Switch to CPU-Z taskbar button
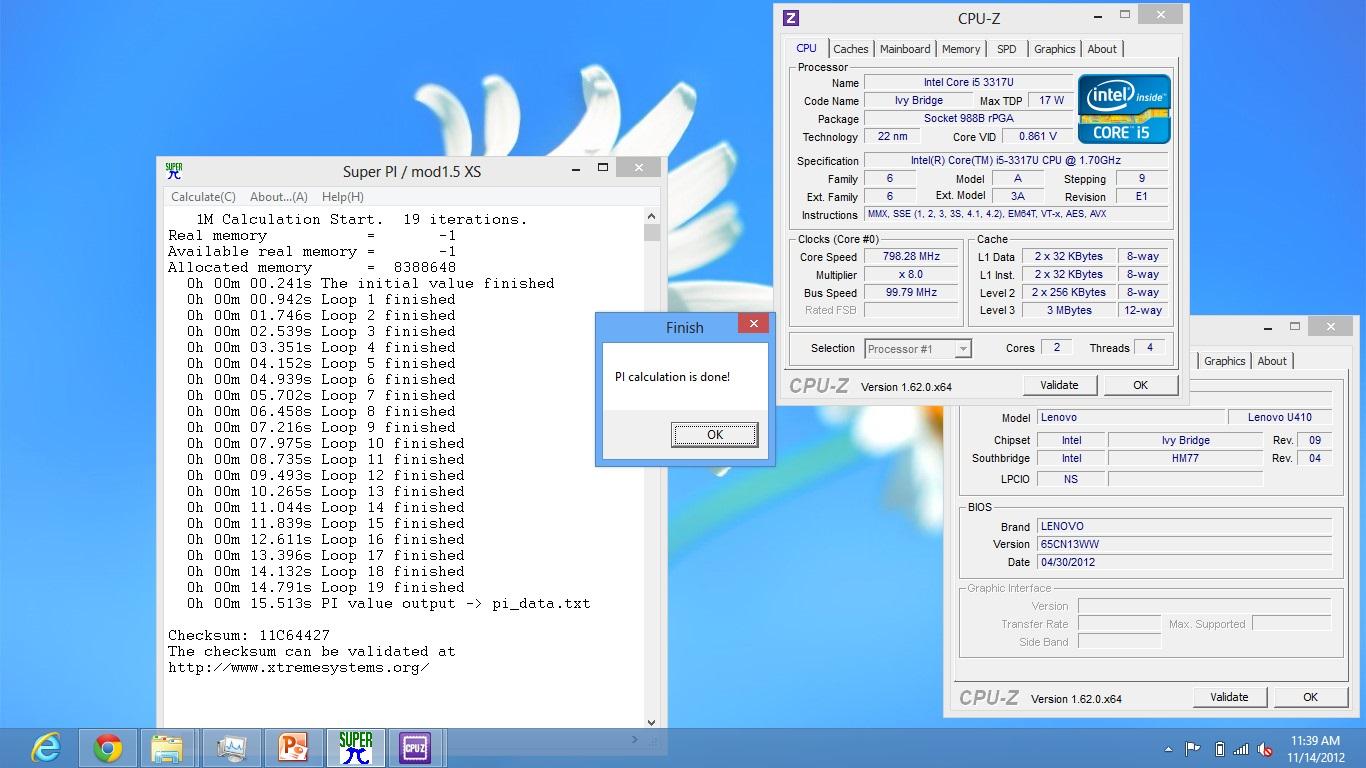Image resolution: width=1366 pixels, height=768 pixels. pyautogui.click(x=414, y=747)
